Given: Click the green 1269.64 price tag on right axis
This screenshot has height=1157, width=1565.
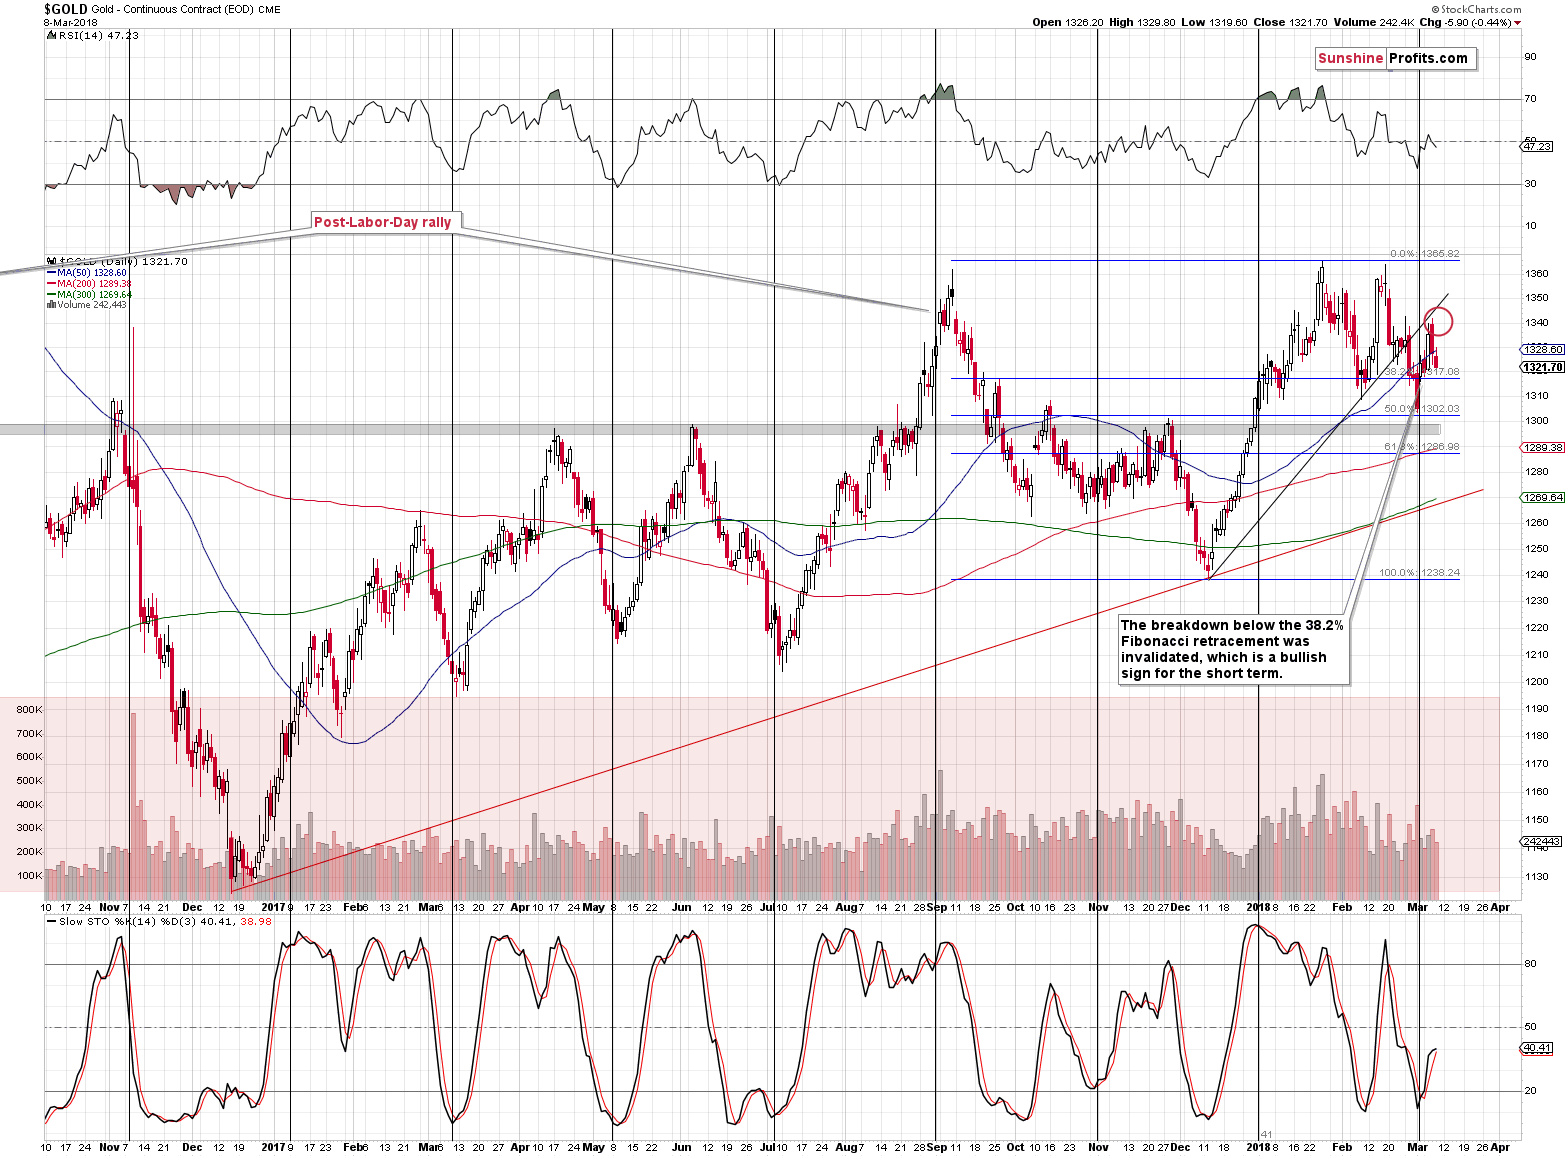Looking at the screenshot, I should click(1543, 497).
